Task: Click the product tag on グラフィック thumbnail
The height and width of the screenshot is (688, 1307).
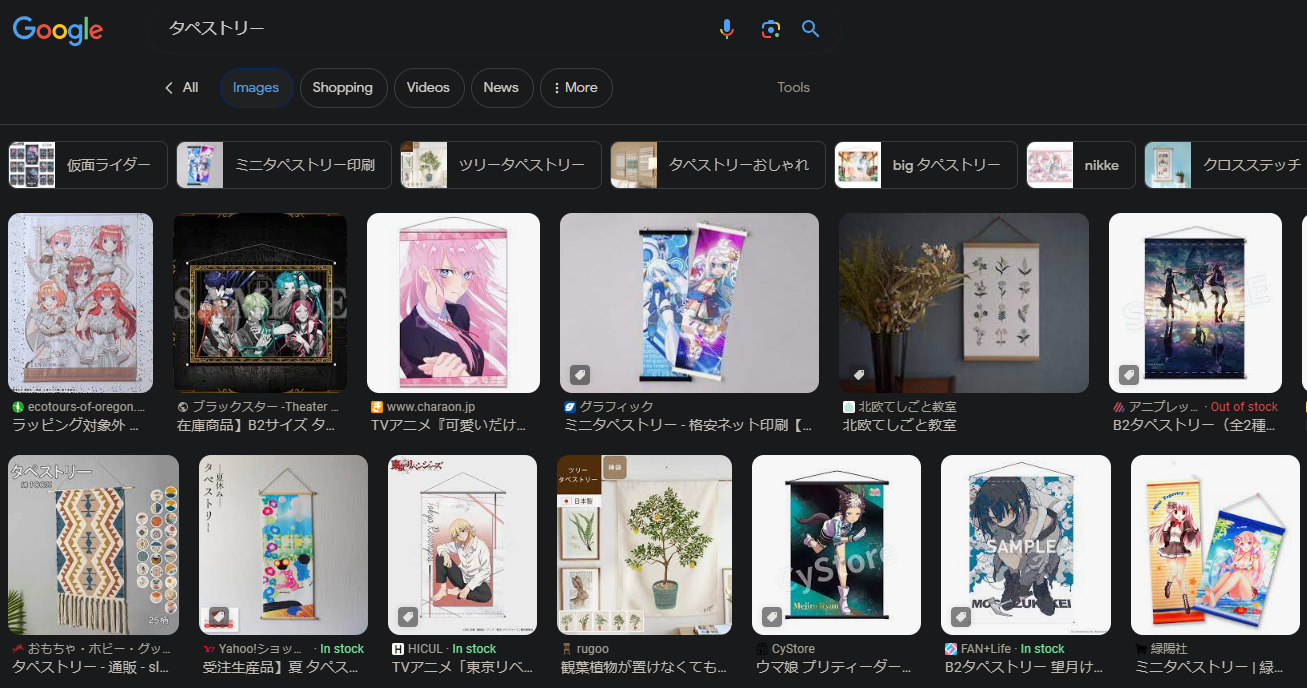Action: tap(580, 375)
